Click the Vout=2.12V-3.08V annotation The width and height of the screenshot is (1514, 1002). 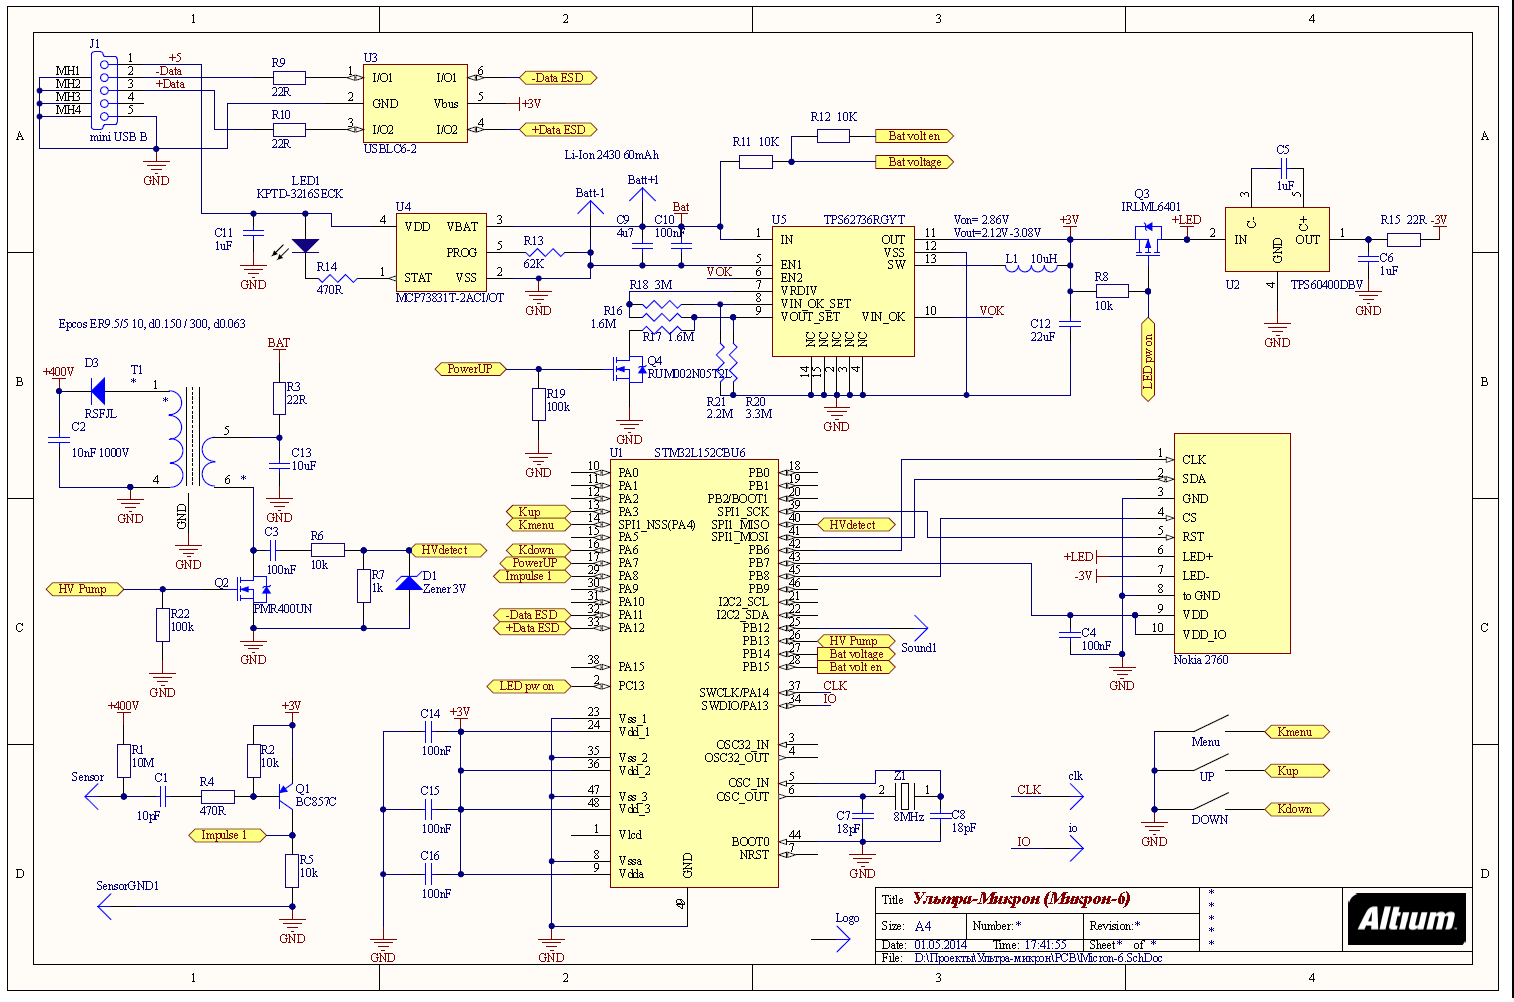(x=997, y=232)
